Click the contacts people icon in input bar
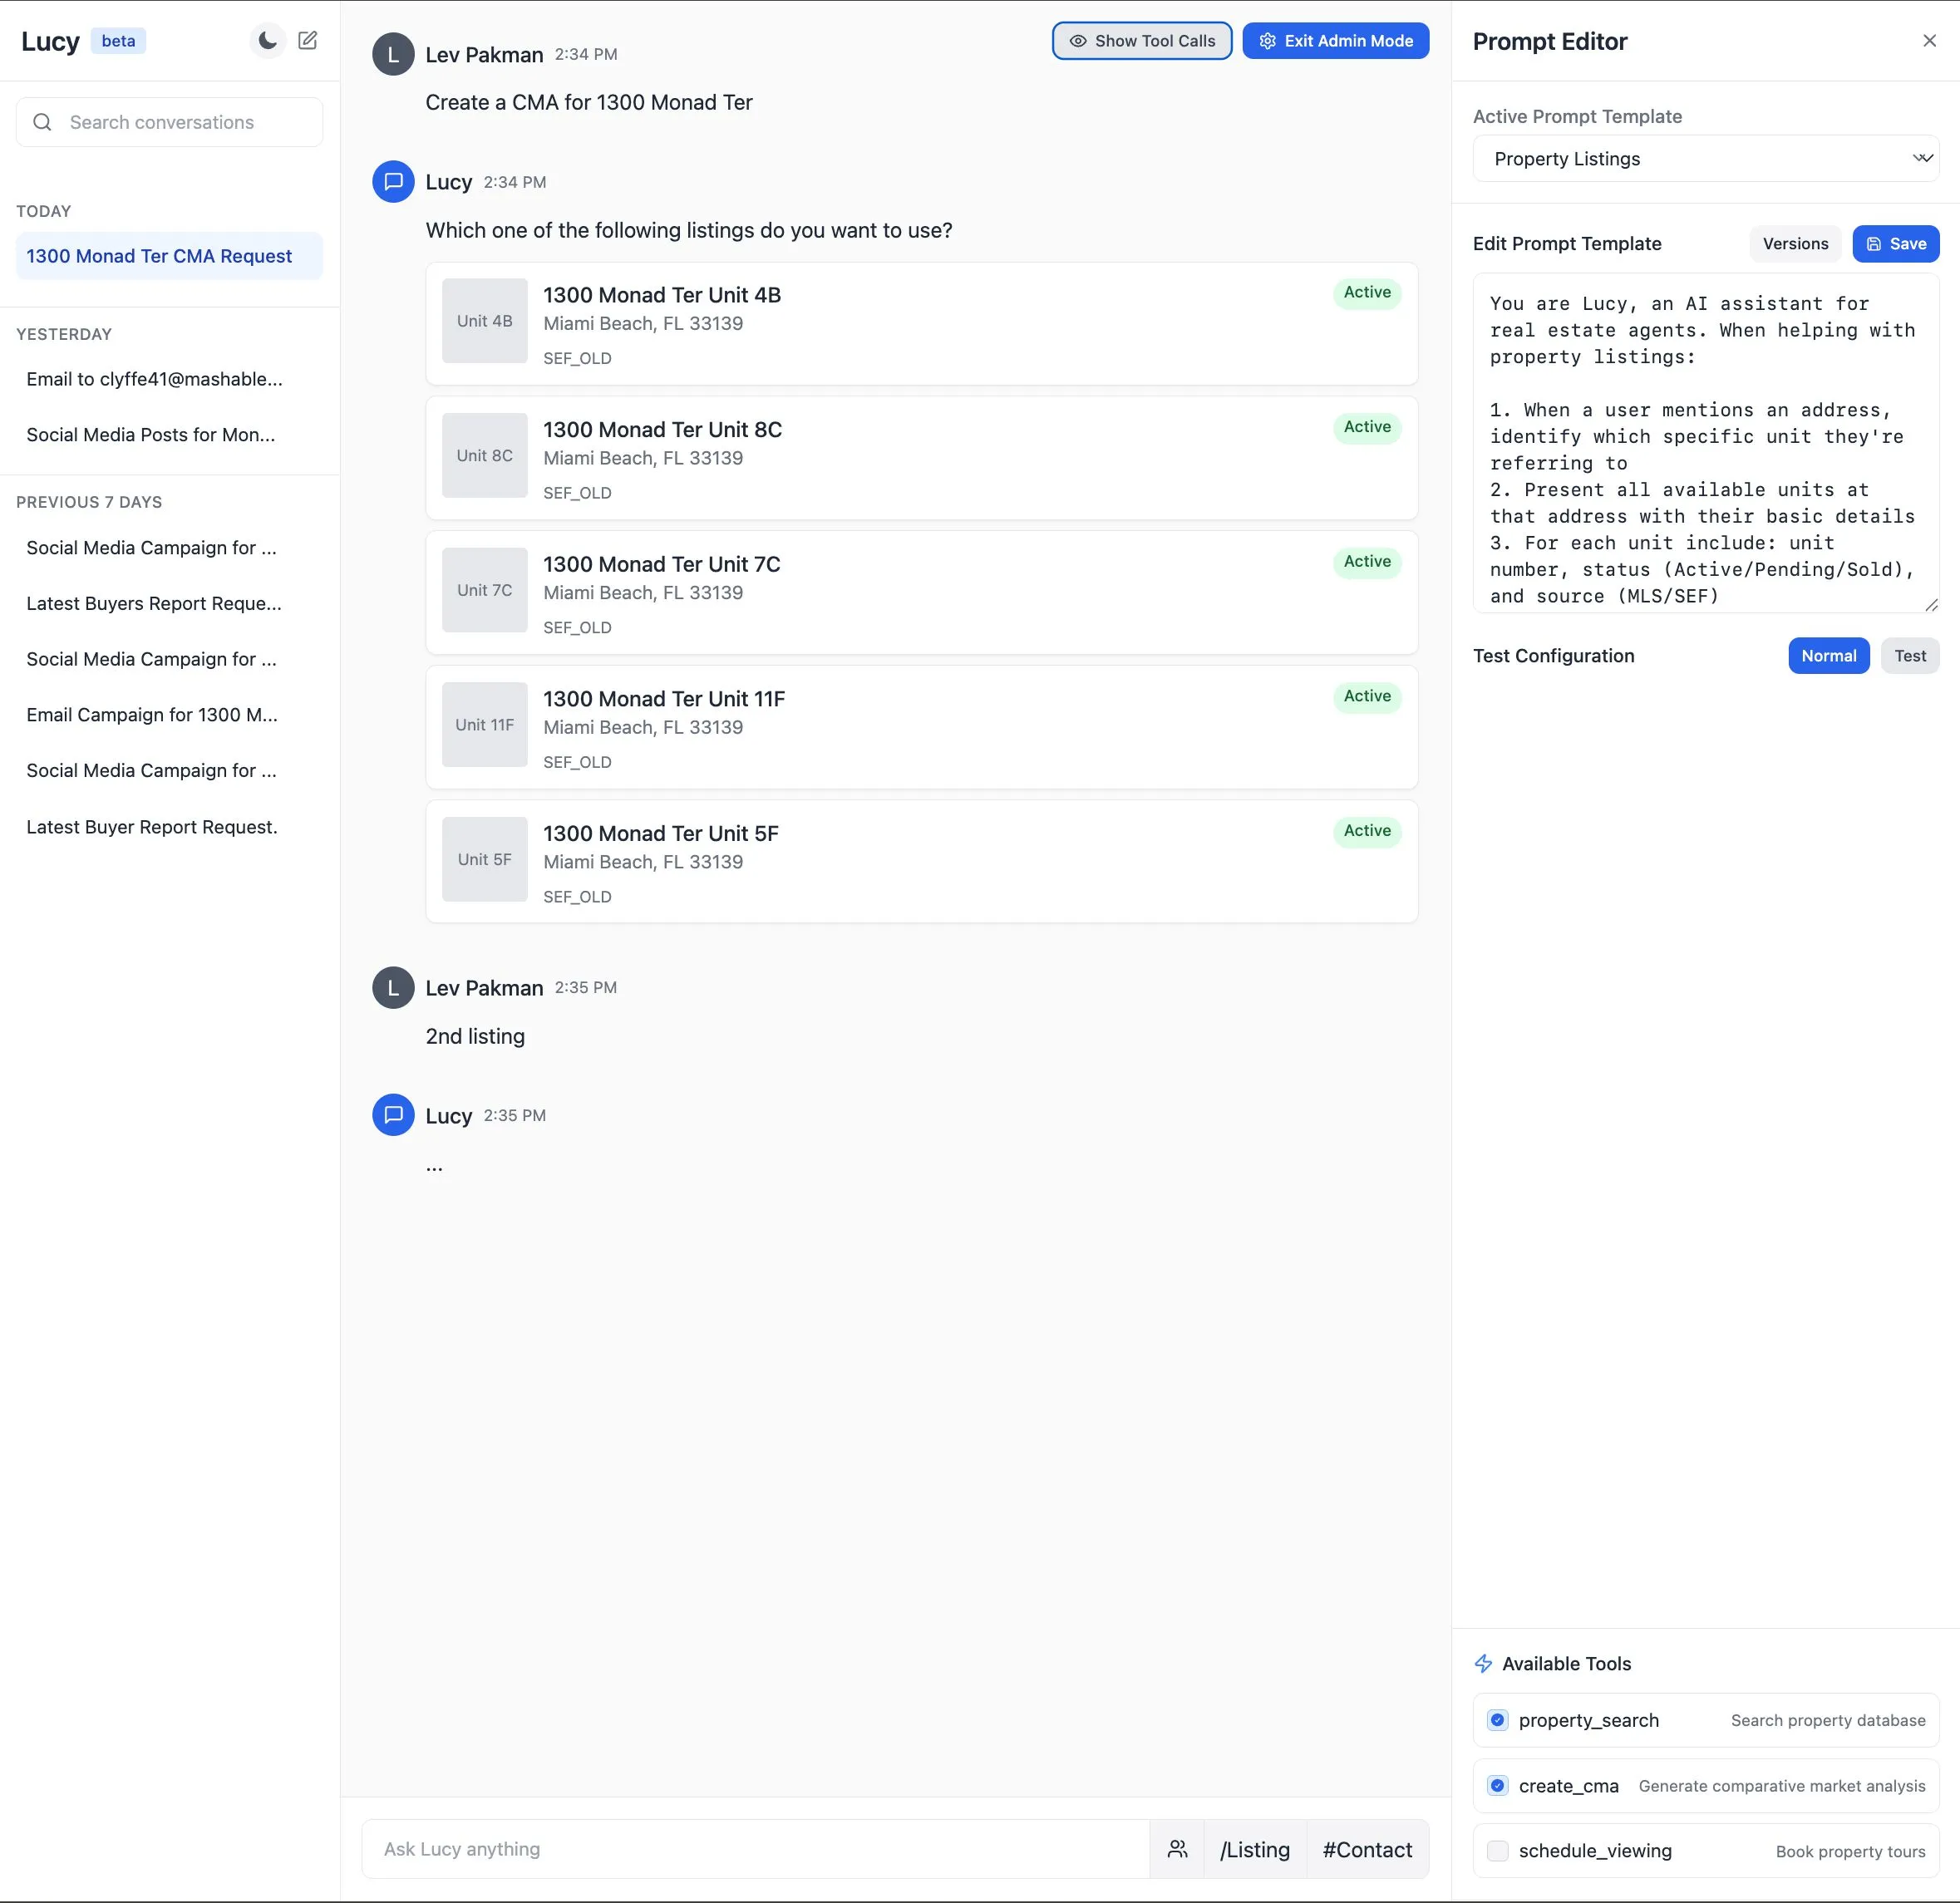Viewport: 1960px width, 1903px height. pos(1177,1849)
